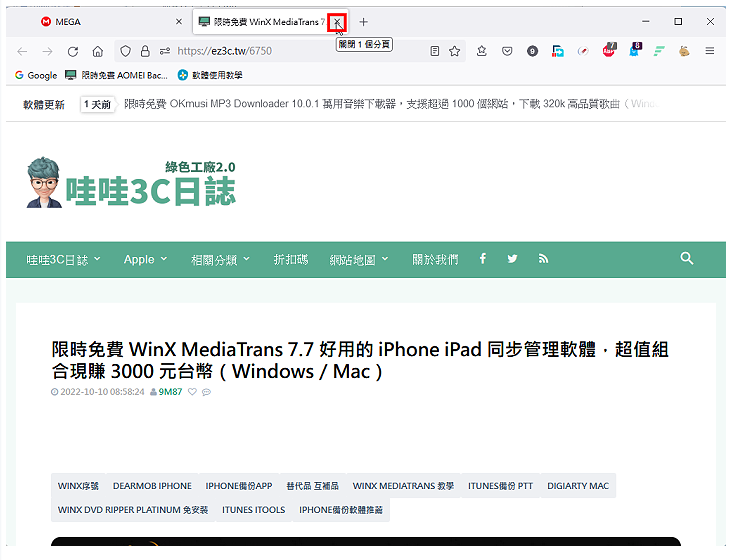Expand the Apple nav dropdown
The width and height of the screenshot is (731, 560).
(145, 259)
